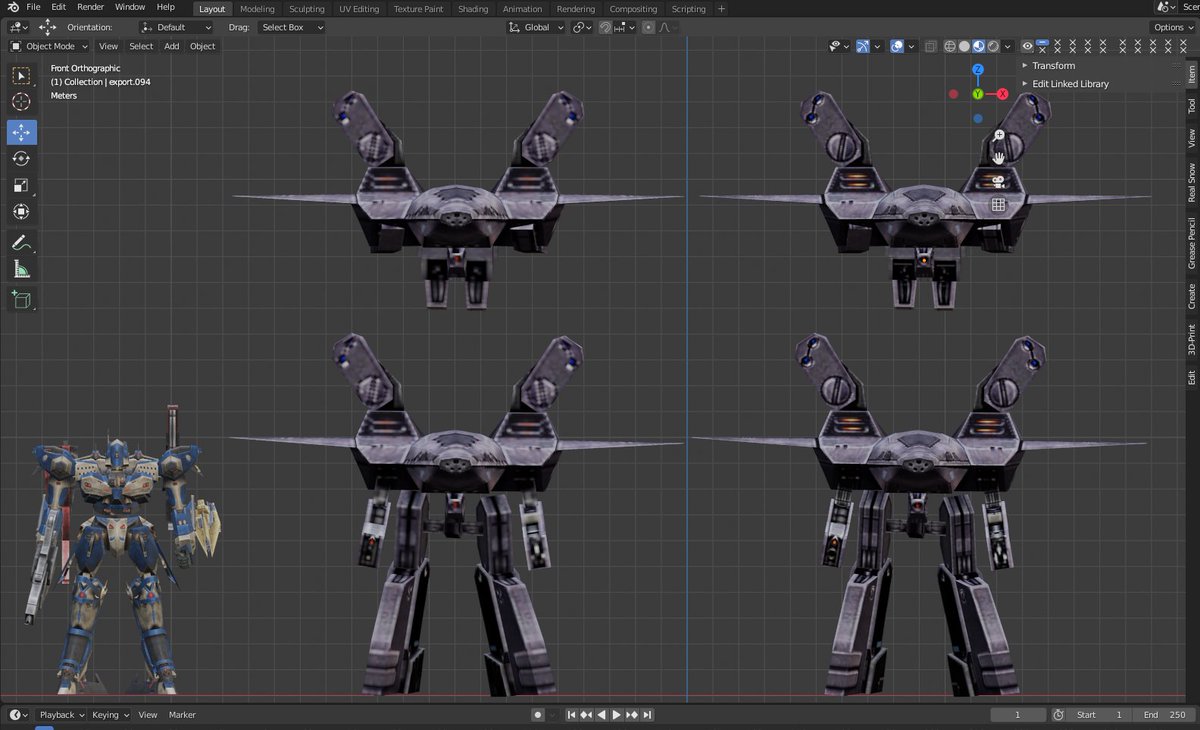Toggle snapping magnet button
1200x730 pixels.
606,27
